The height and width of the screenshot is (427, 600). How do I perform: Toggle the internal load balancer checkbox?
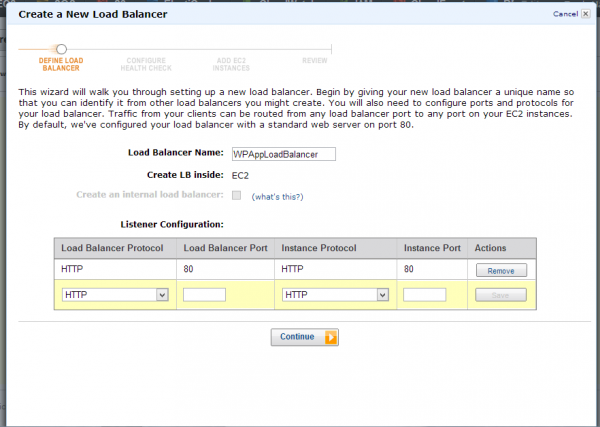(x=236, y=195)
